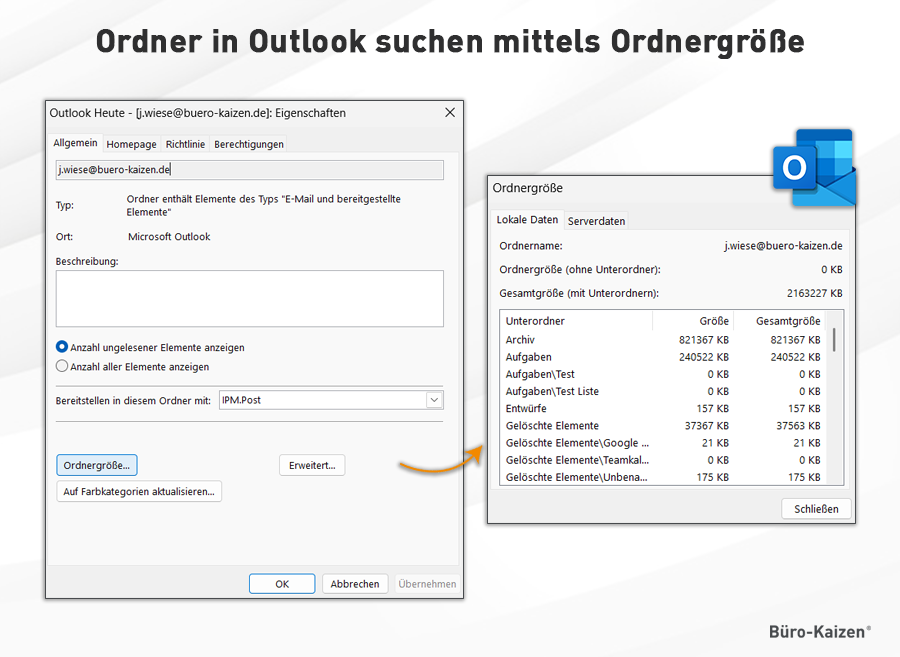Image resolution: width=900 pixels, height=657 pixels.
Task: Switch to the Serverdaten tab
Action: pos(596,221)
